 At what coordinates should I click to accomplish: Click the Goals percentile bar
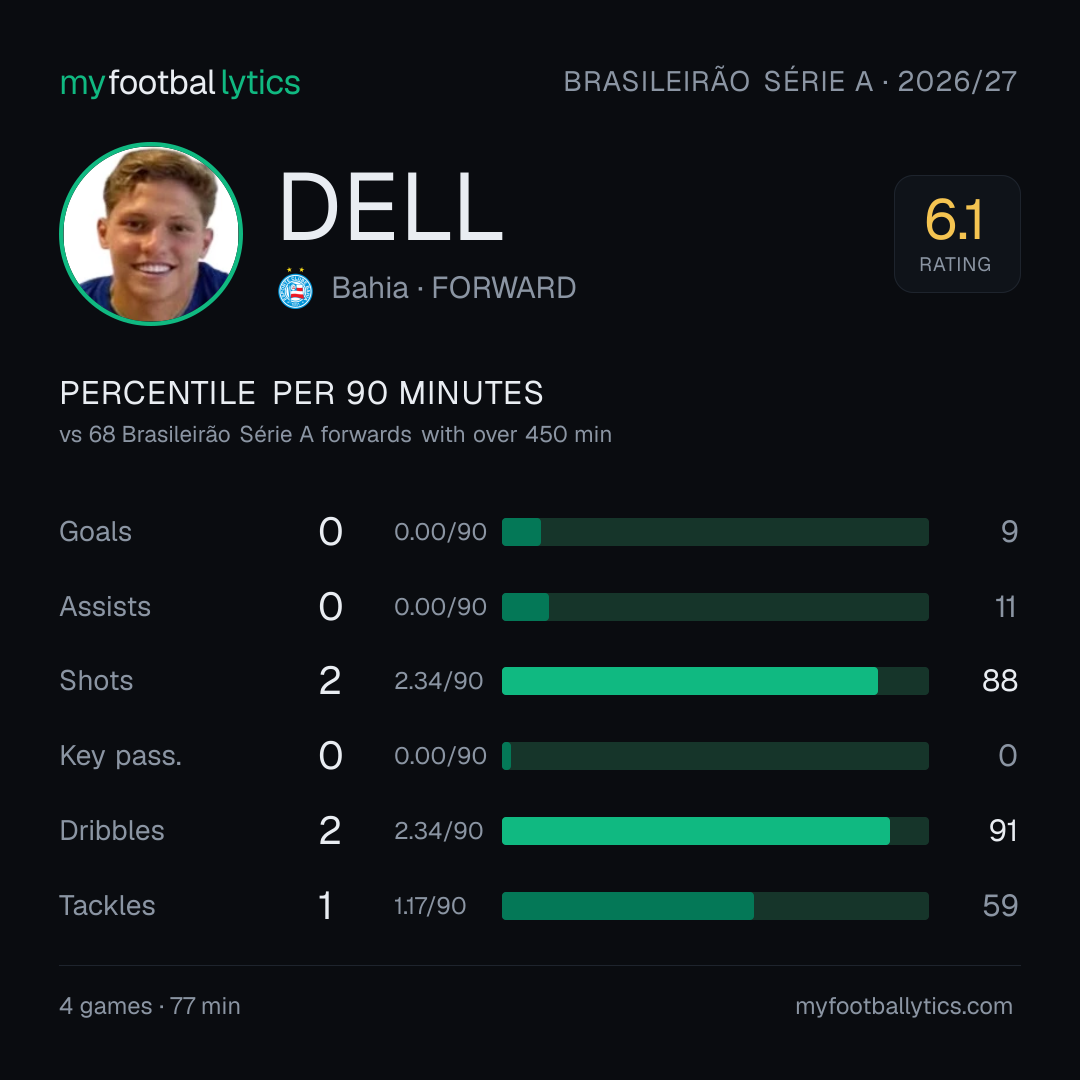pos(715,532)
